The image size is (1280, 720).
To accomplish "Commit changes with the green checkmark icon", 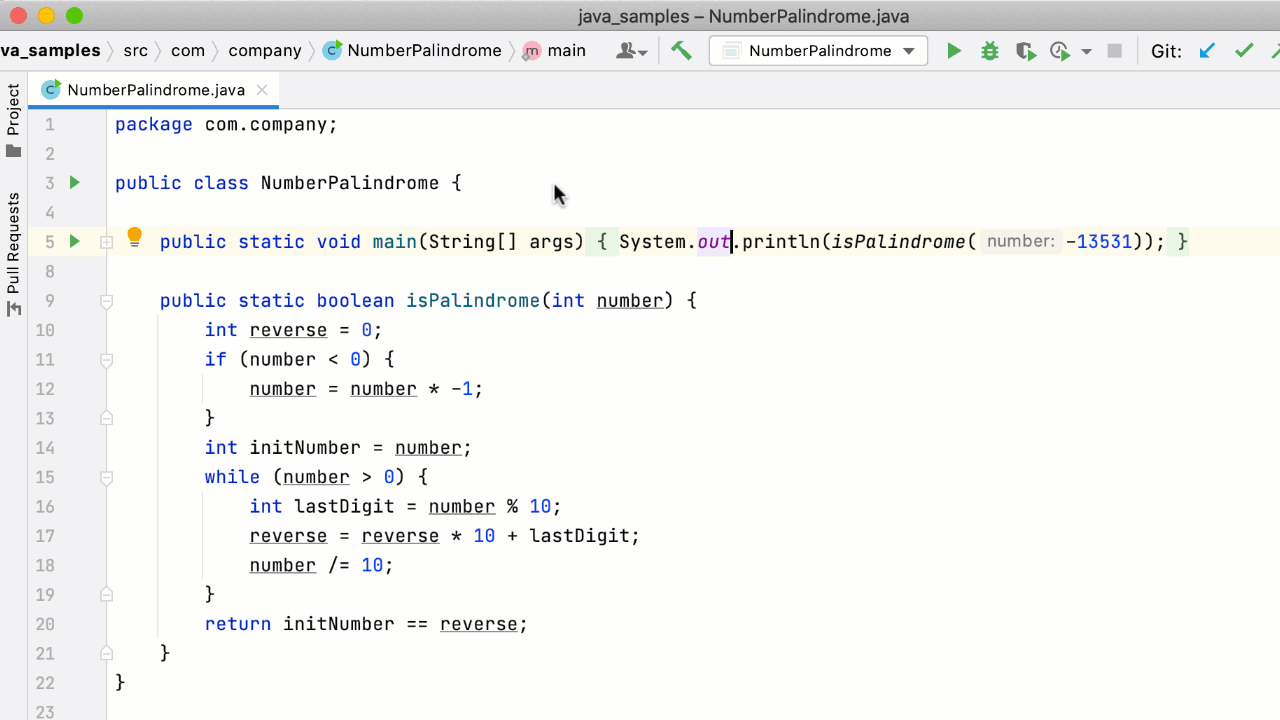I will tap(1244, 51).
